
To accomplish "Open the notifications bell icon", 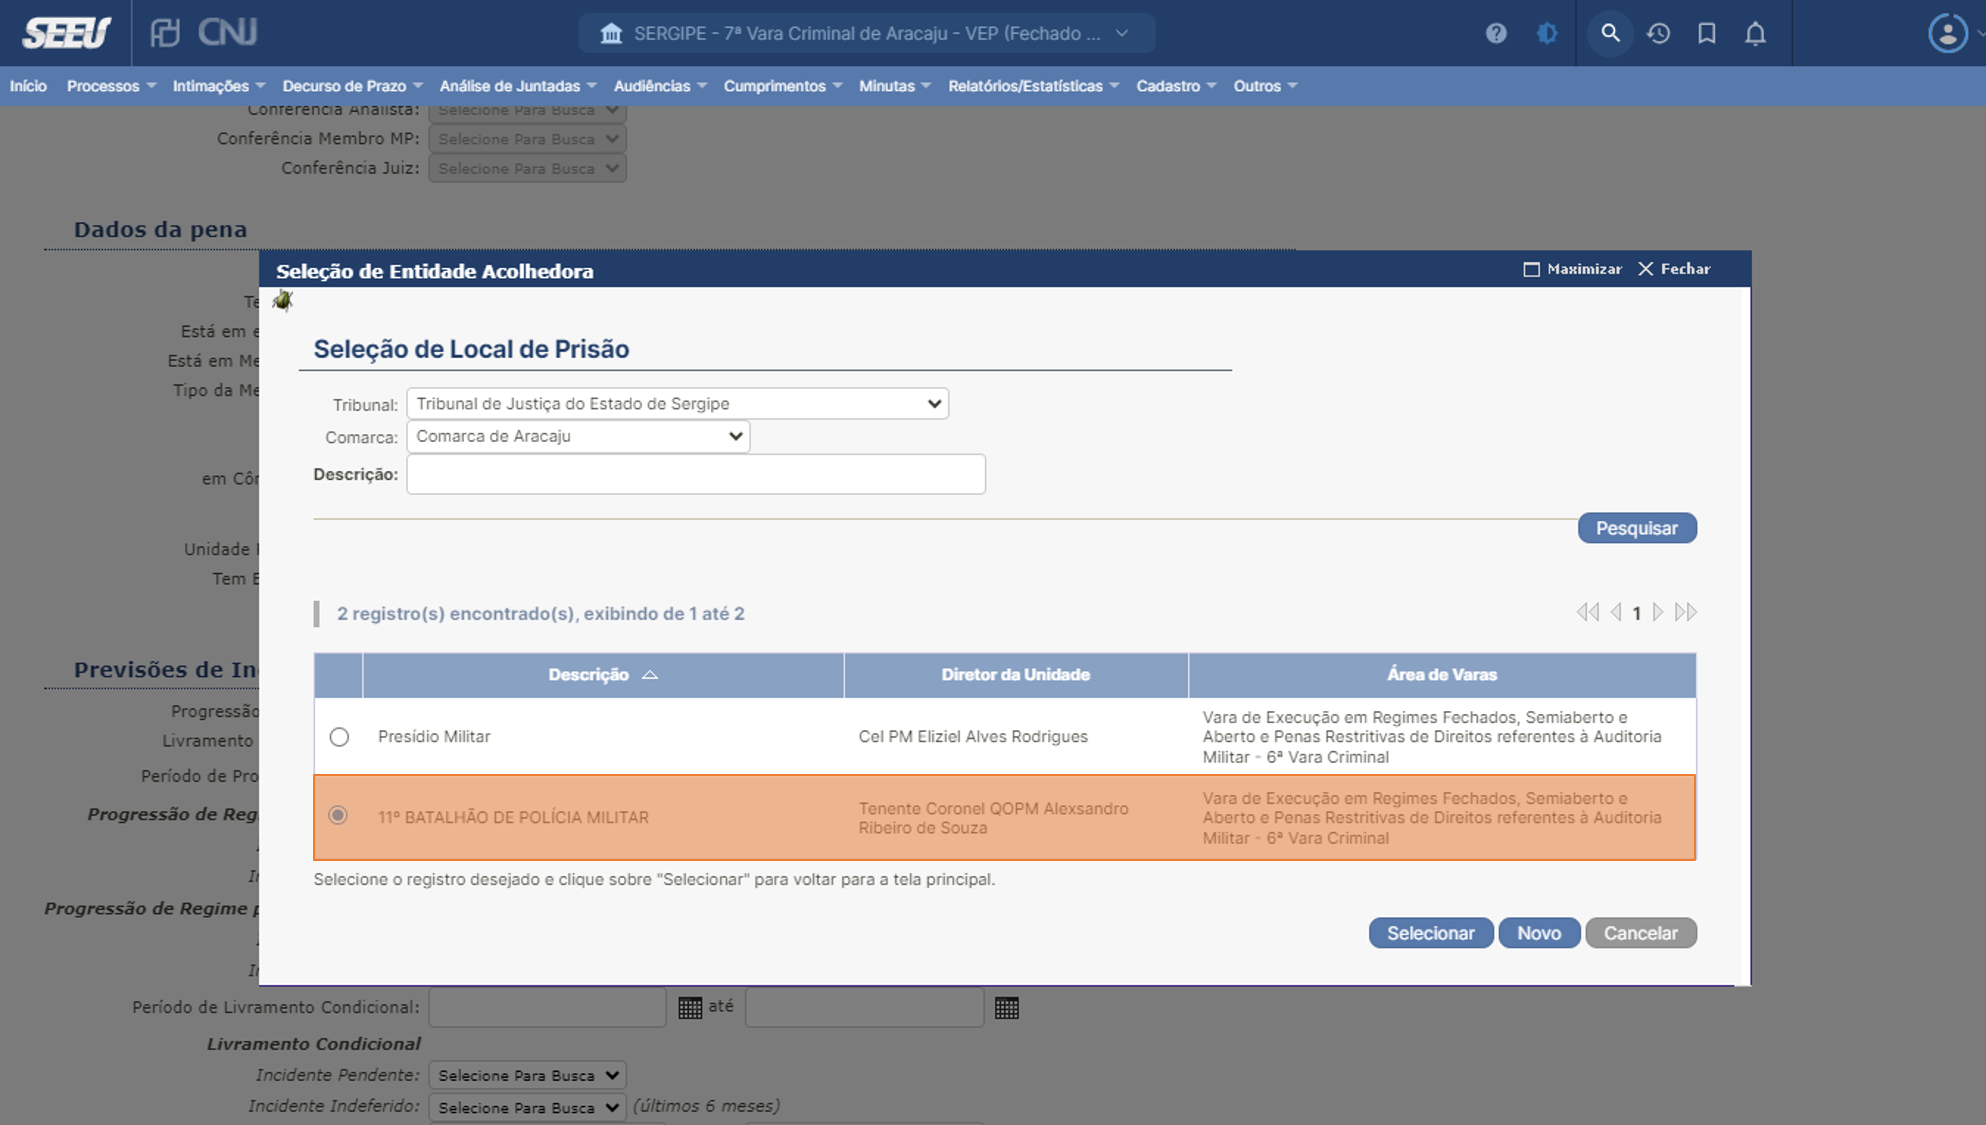I will point(1755,33).
